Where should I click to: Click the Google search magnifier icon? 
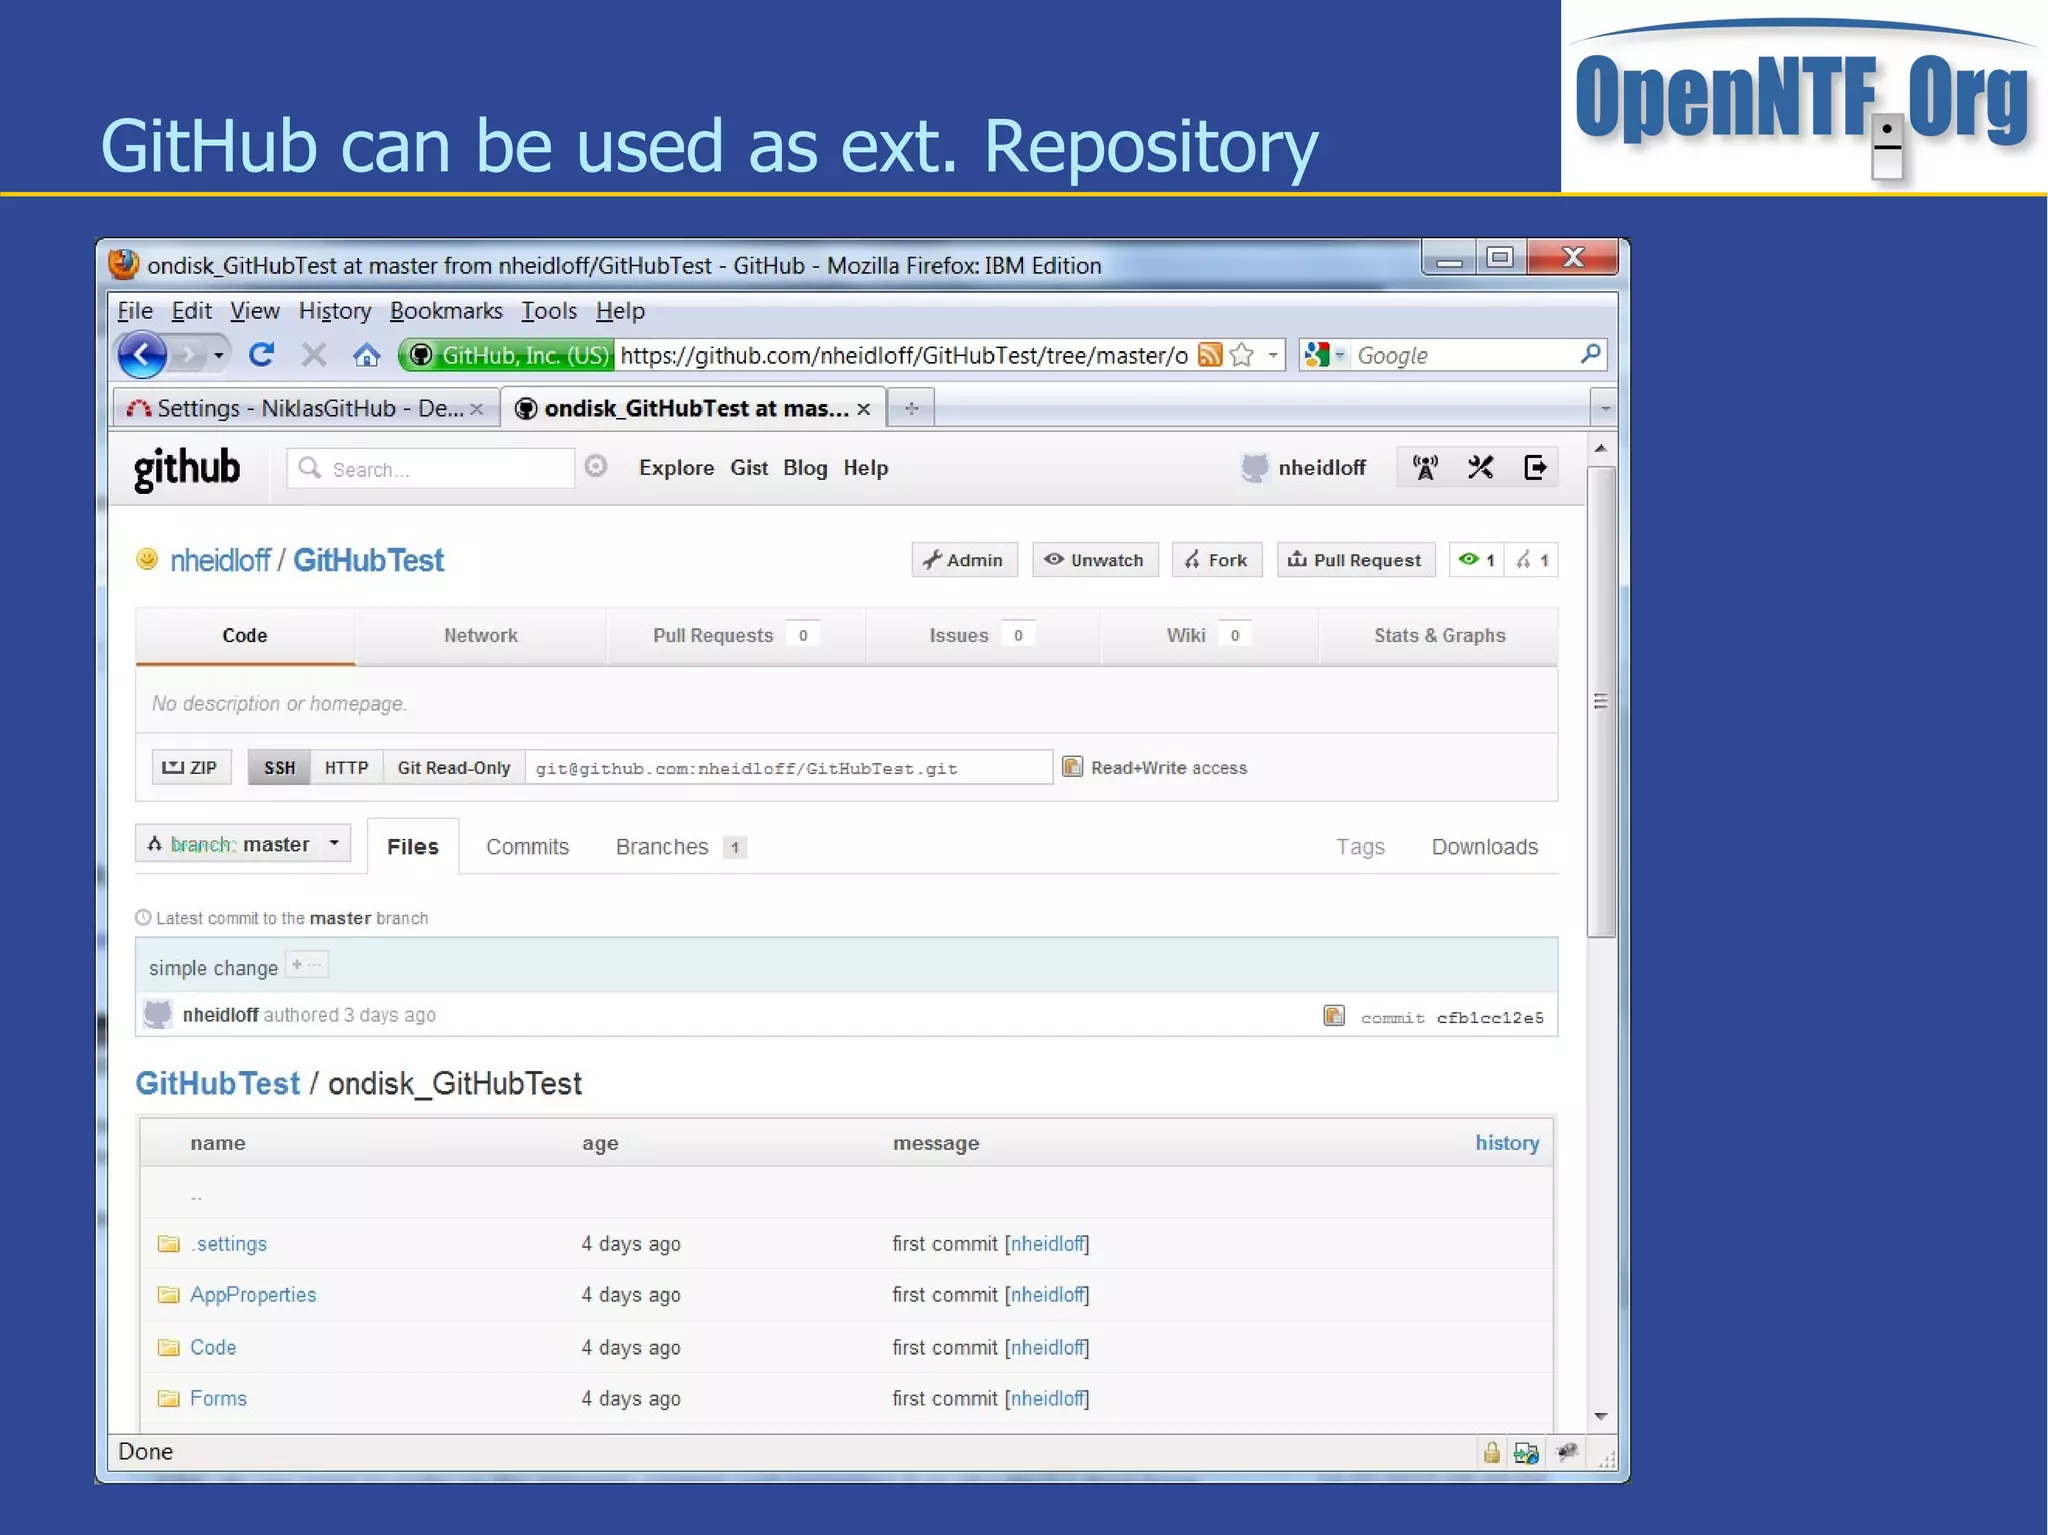1590,354
